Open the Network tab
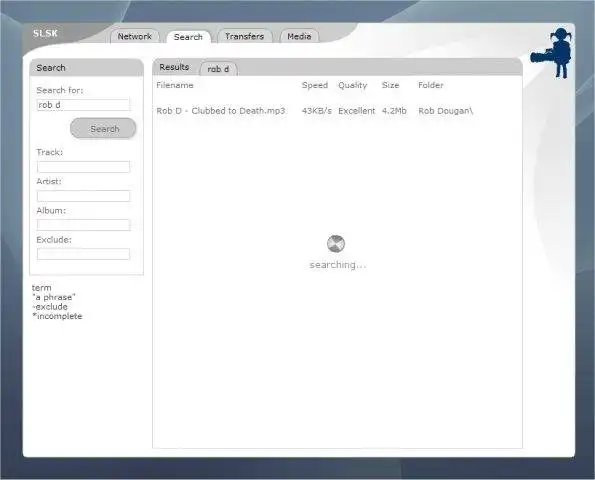 pos(135,36)
